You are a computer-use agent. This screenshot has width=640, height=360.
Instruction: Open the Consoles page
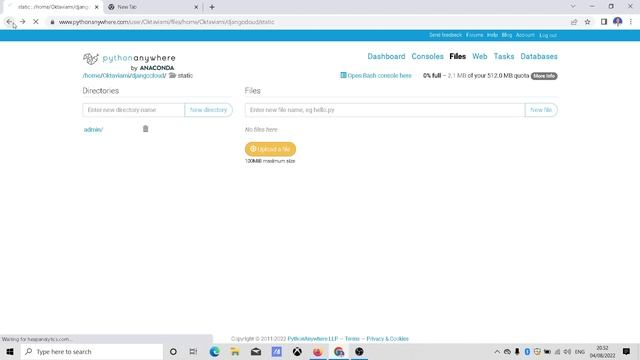pos(427,56)
